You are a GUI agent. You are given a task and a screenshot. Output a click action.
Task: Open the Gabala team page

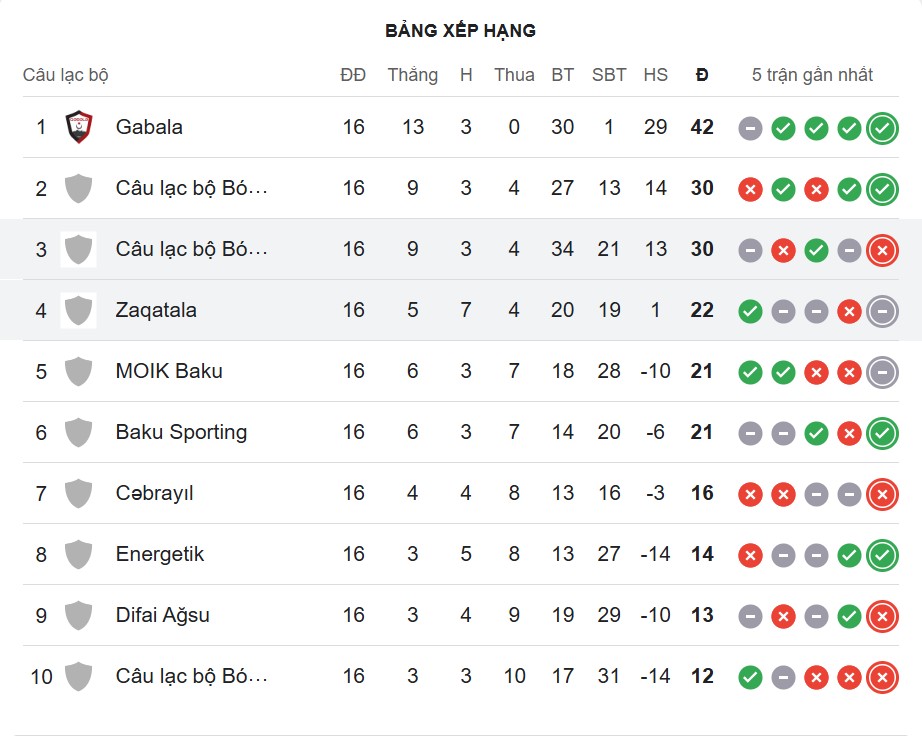149,127
